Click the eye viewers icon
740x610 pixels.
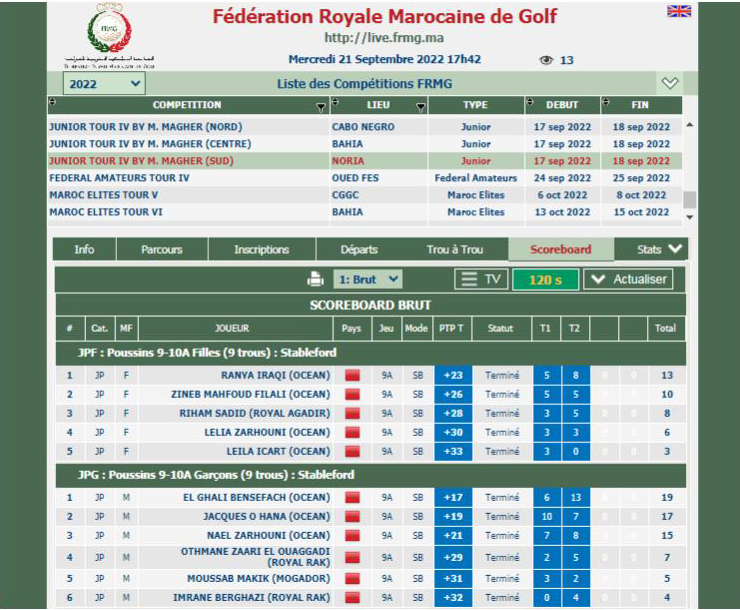click(x=546, y=60)
